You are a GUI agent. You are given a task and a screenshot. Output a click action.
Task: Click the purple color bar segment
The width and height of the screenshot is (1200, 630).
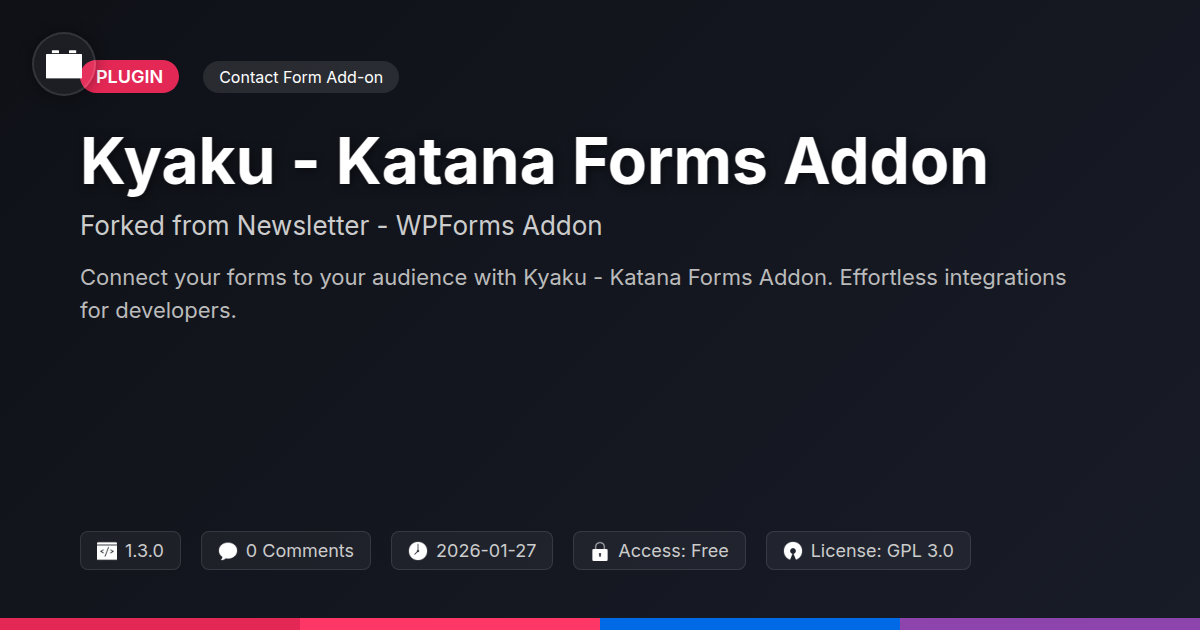click(1050, 623)
